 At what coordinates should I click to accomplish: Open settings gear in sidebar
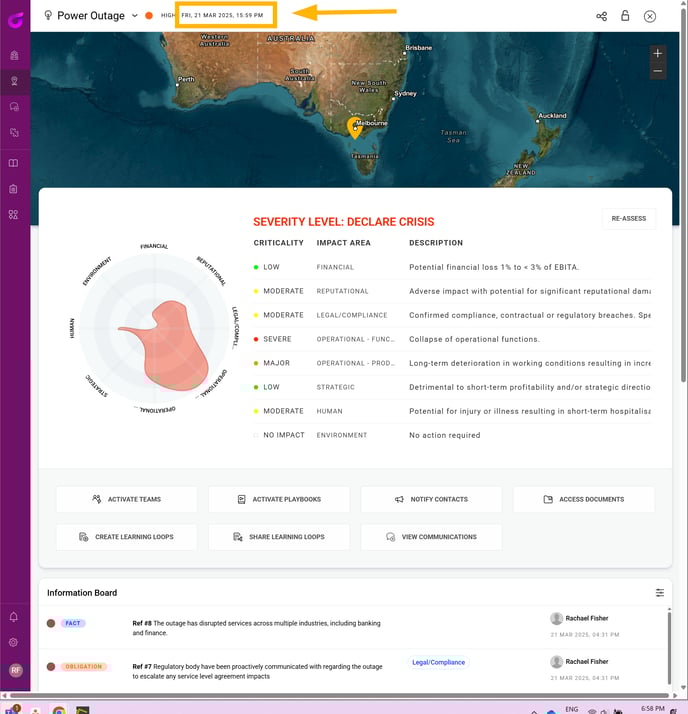(14, 643)
